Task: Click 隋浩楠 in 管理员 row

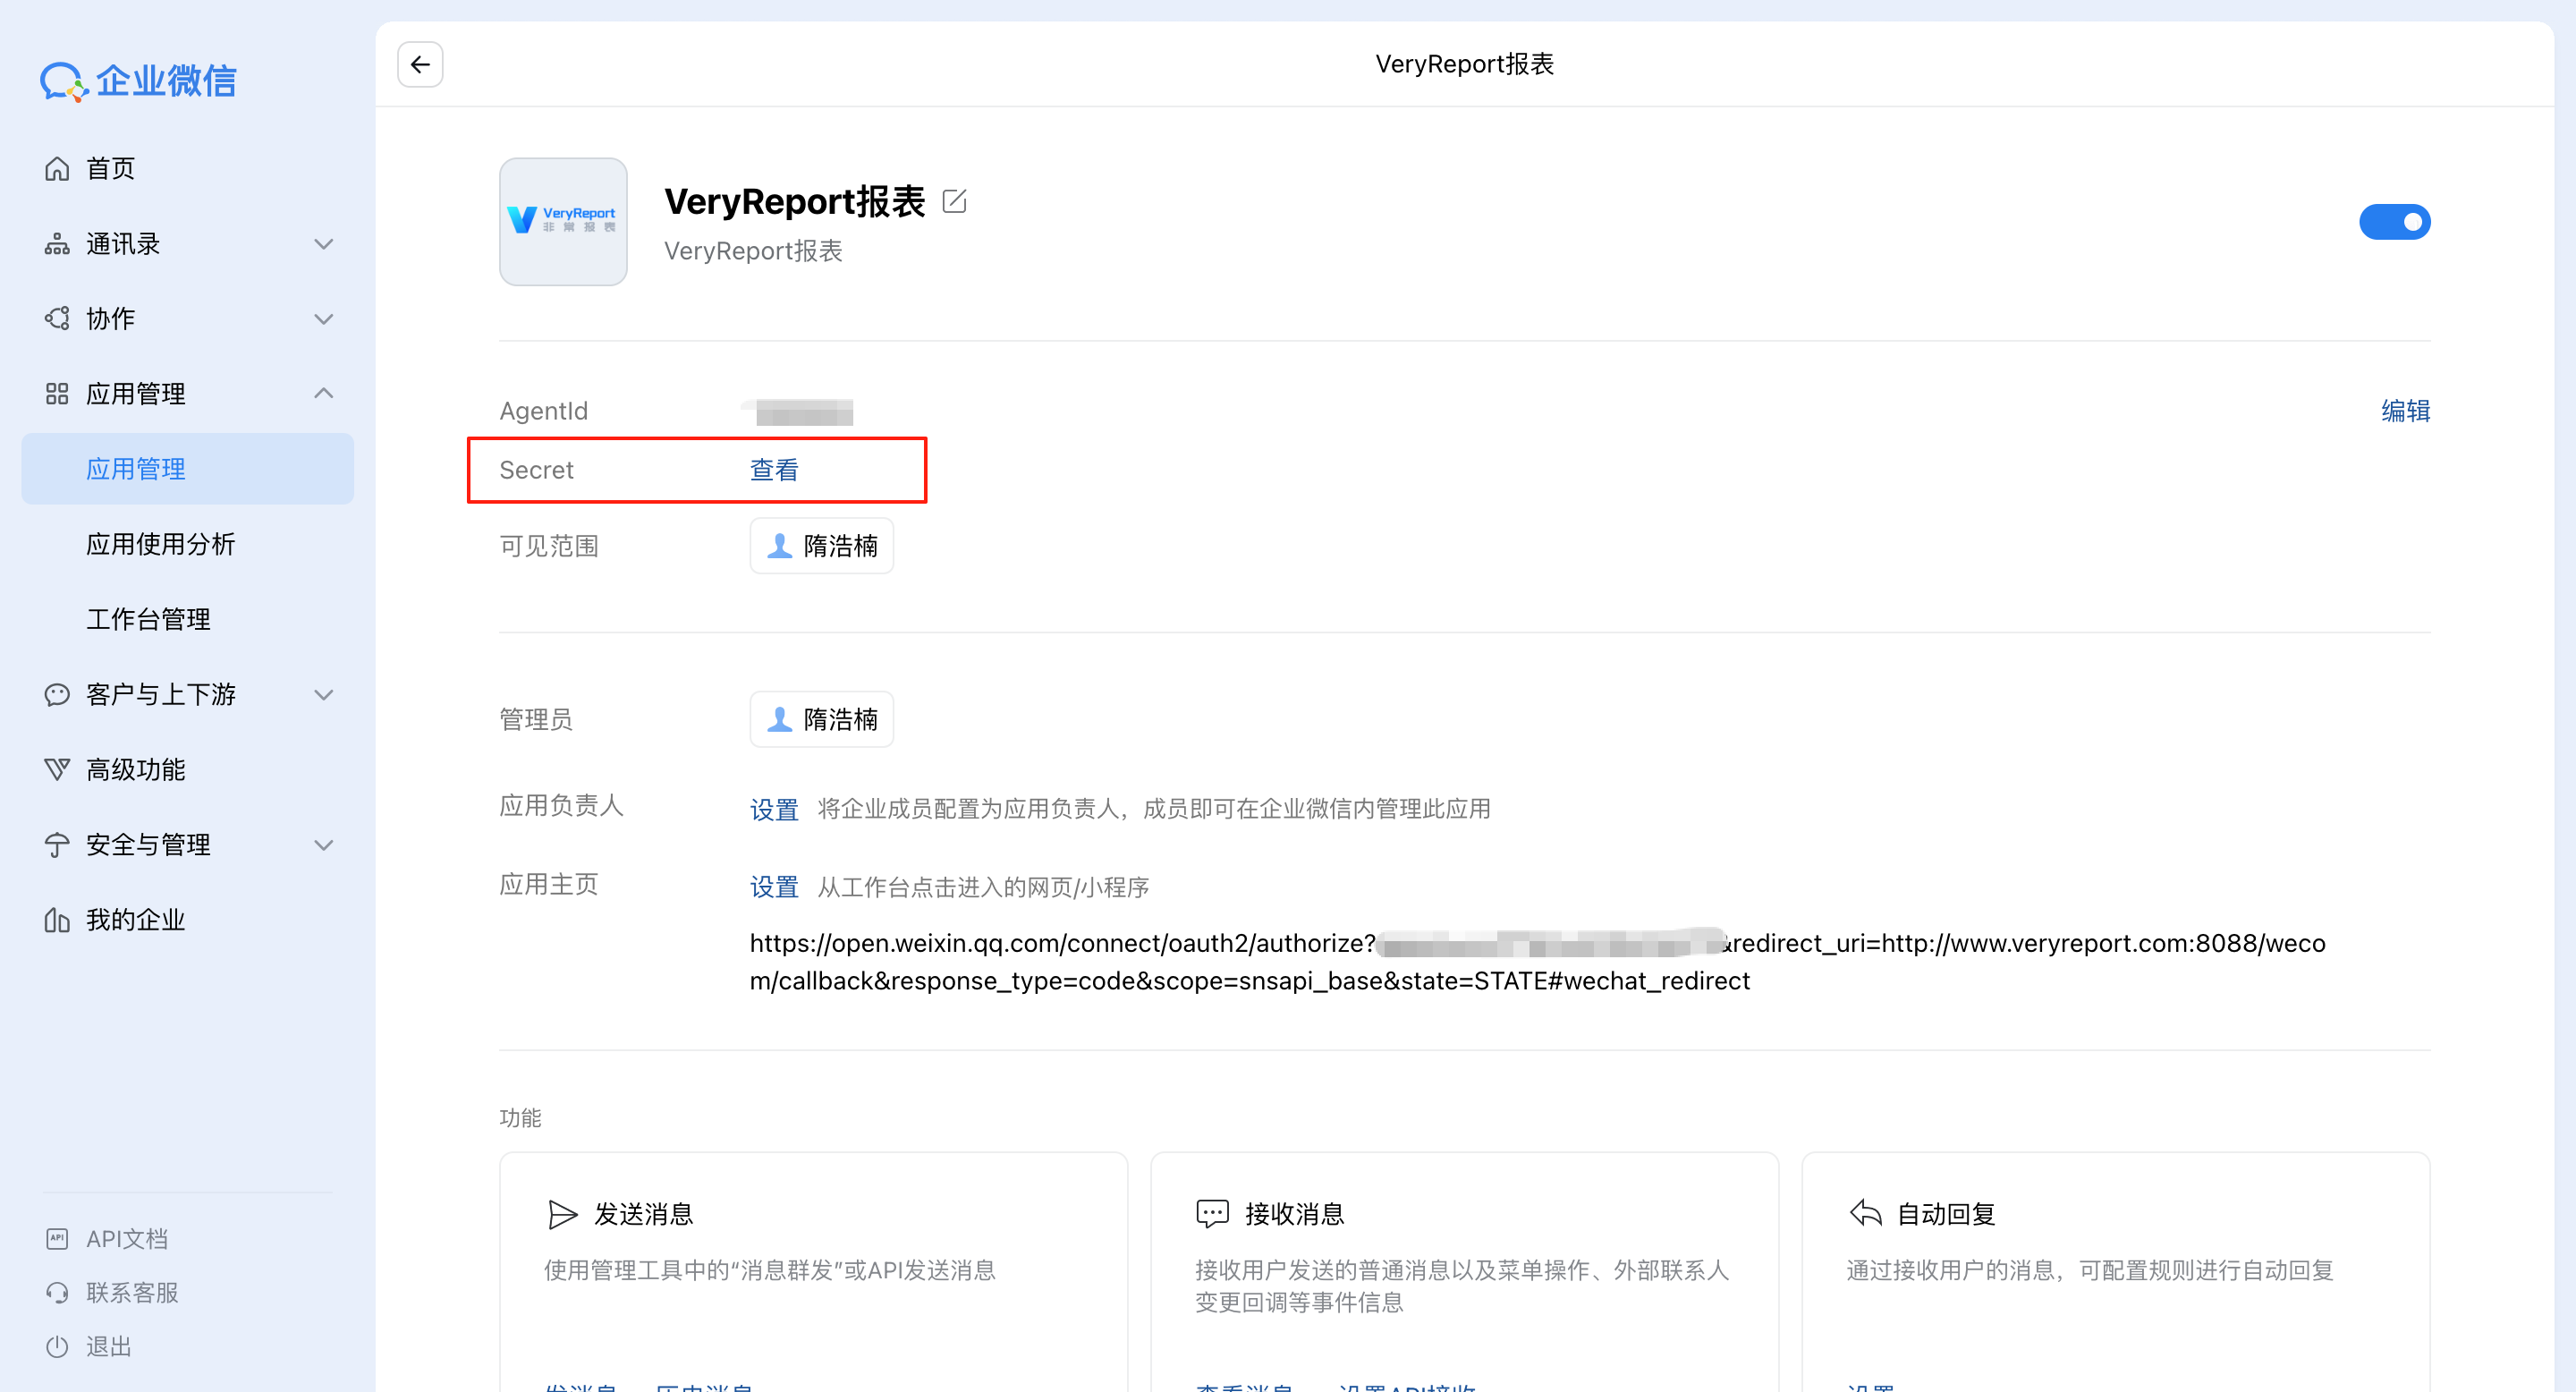Action: pyautogui.click(x=822, y=719)
